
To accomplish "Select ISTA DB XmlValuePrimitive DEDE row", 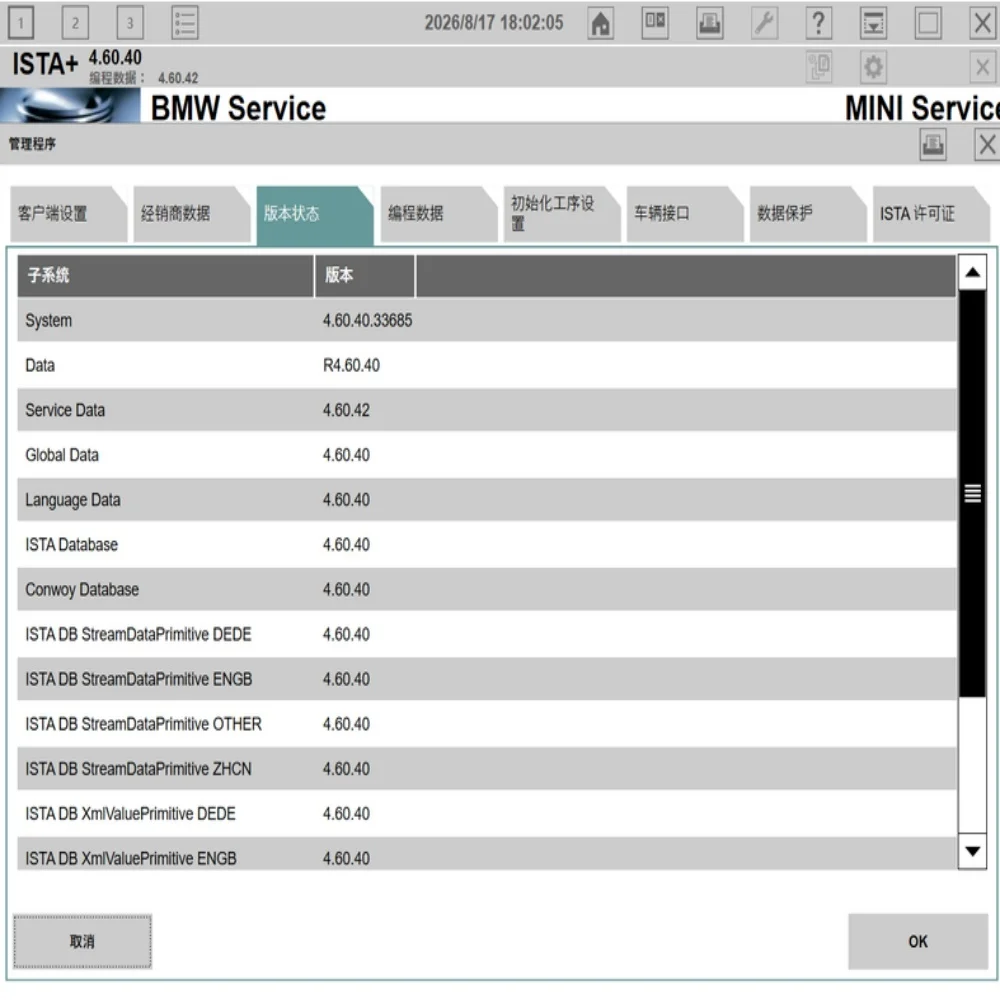I will point(487,814).
